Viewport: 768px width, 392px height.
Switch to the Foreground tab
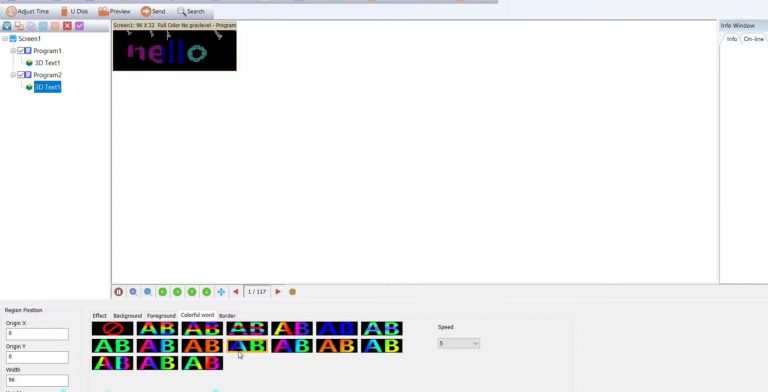(161, 316)
